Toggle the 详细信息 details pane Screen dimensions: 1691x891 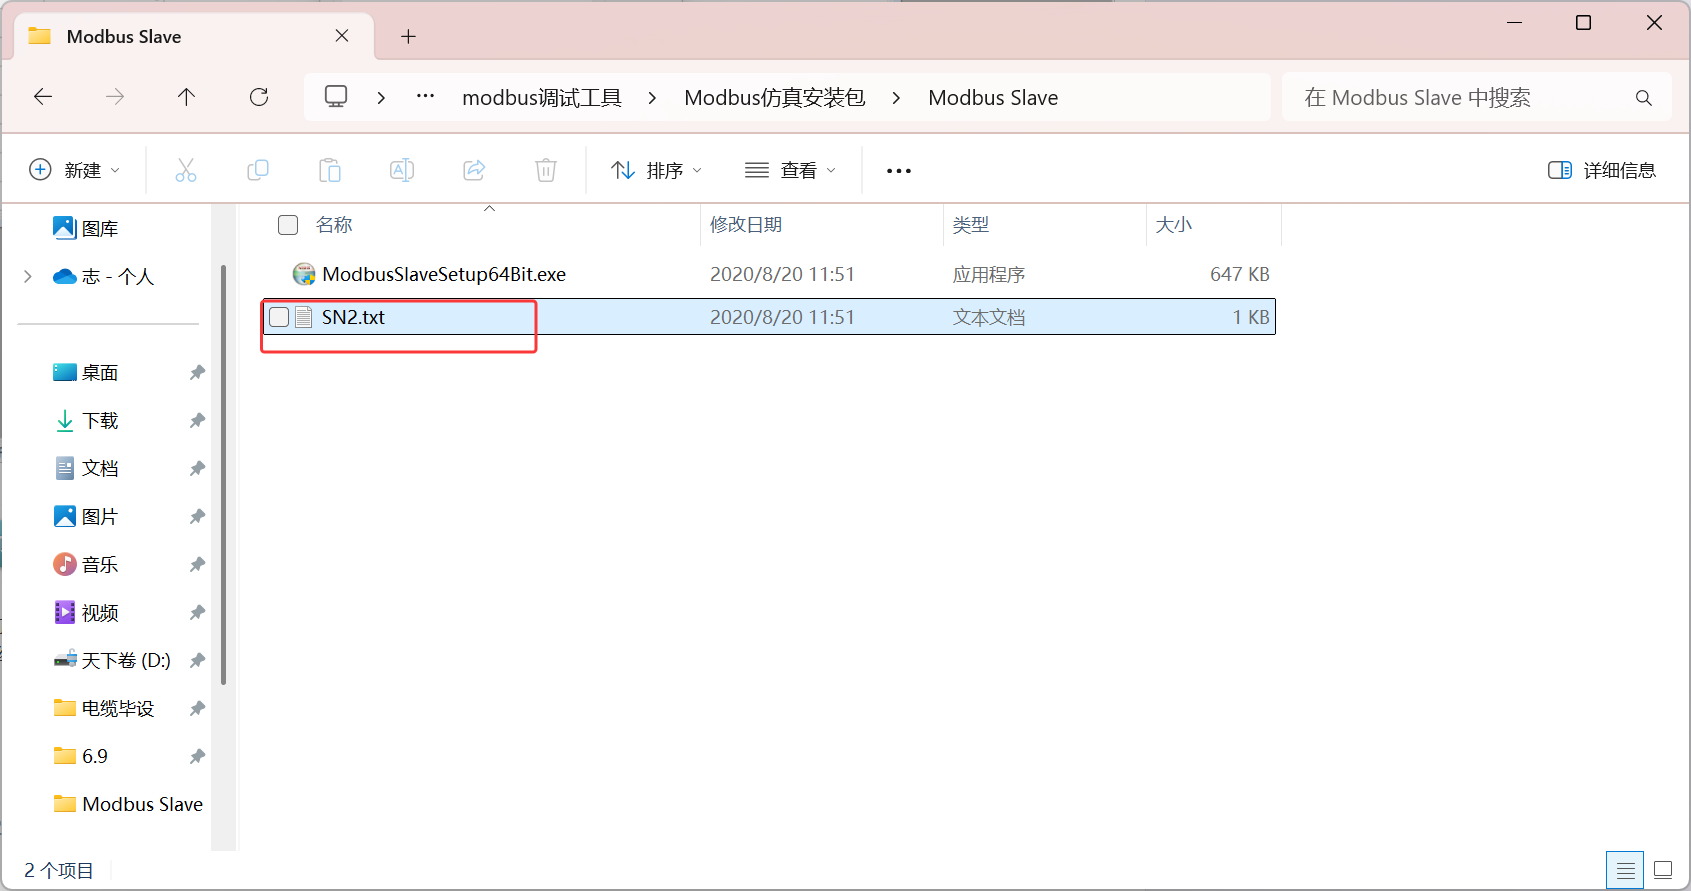(x=1602, y=170)
